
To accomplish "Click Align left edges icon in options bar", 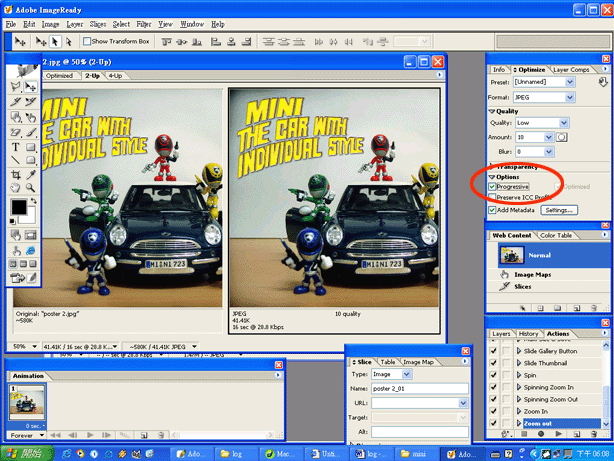I will pos(215,41).
